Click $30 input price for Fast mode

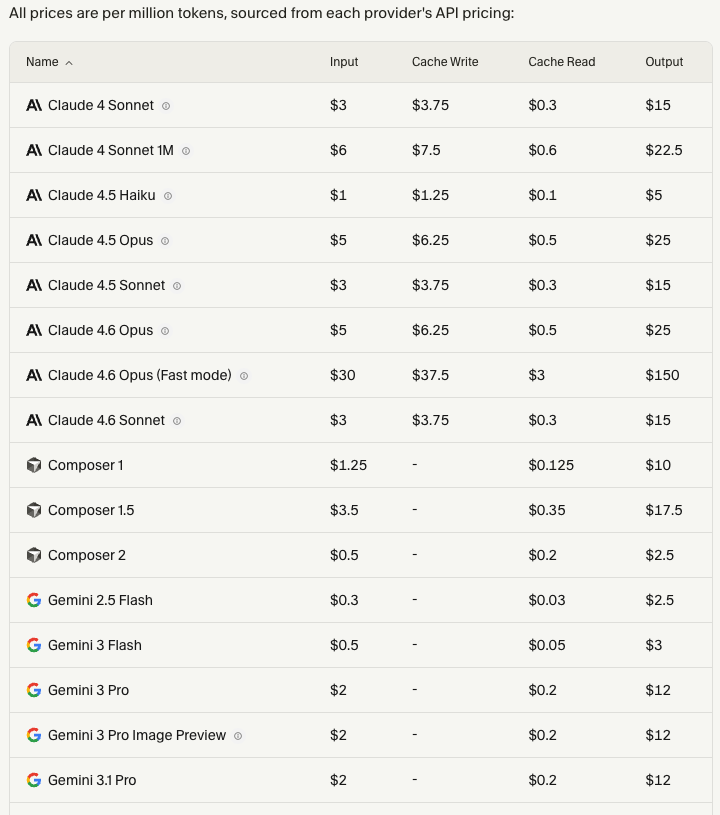(x=343, y=375)
